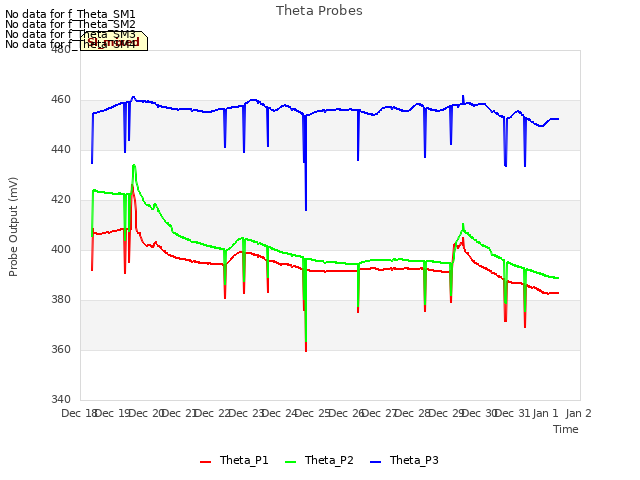The width and height of the screenshot is (640, 480).
Task: Click the '440' y-axis tick label
Action: pos(61,149)
